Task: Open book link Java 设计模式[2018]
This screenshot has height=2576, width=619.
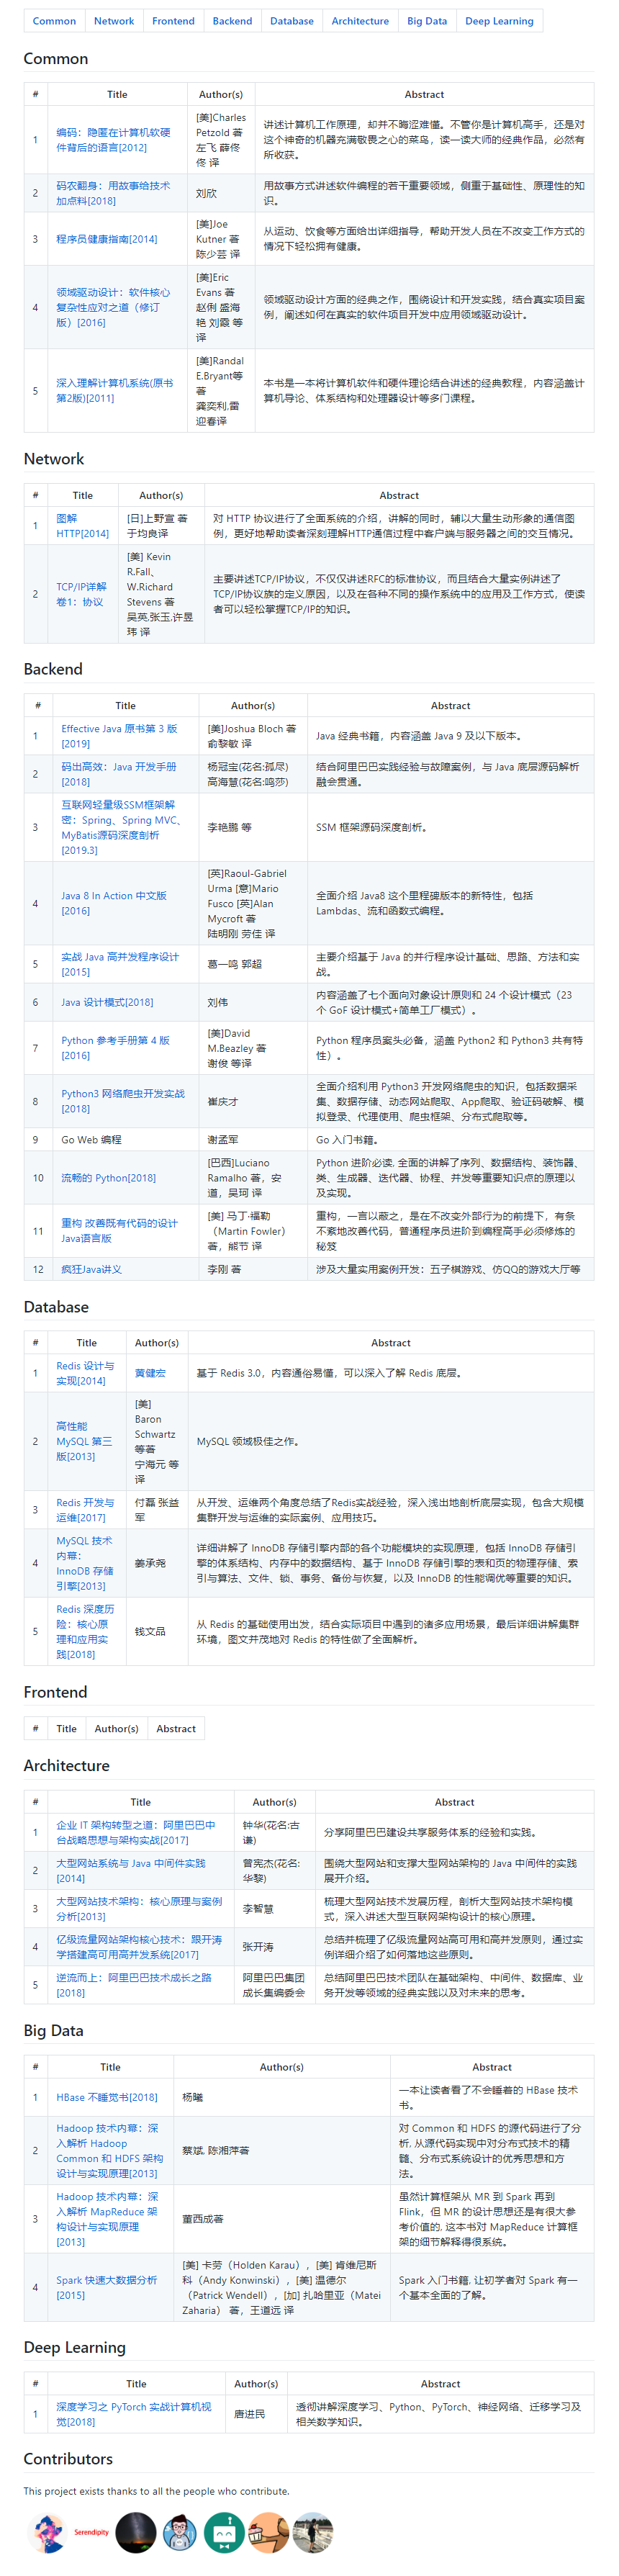Action: pos(107,1002)
